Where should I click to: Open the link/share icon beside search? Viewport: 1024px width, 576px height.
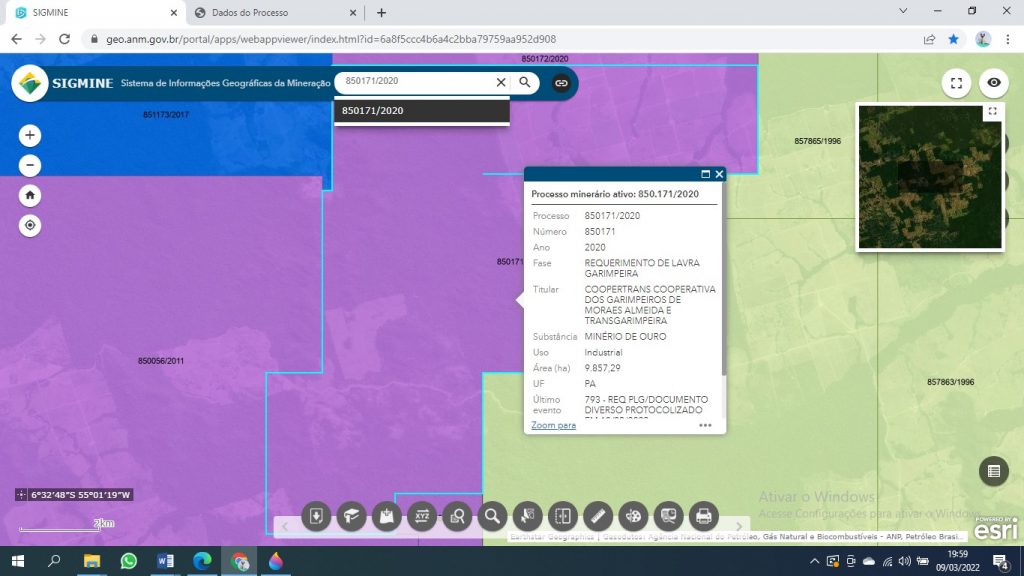coord(561,83)
